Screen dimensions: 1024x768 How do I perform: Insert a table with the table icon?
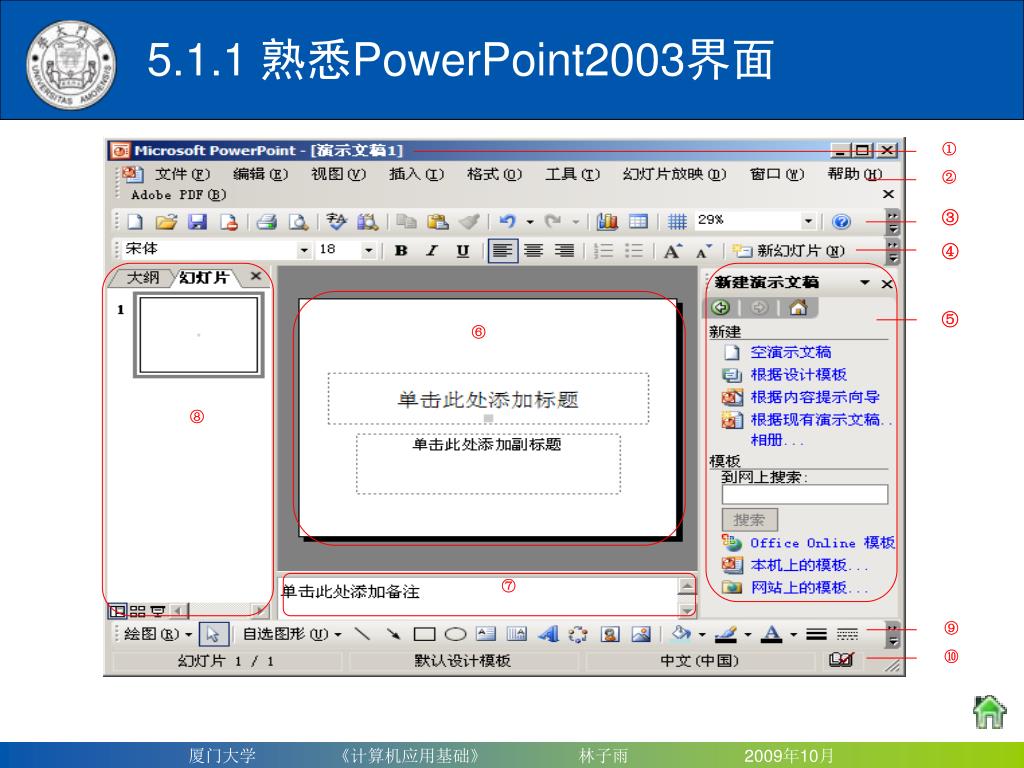point(638,221)
